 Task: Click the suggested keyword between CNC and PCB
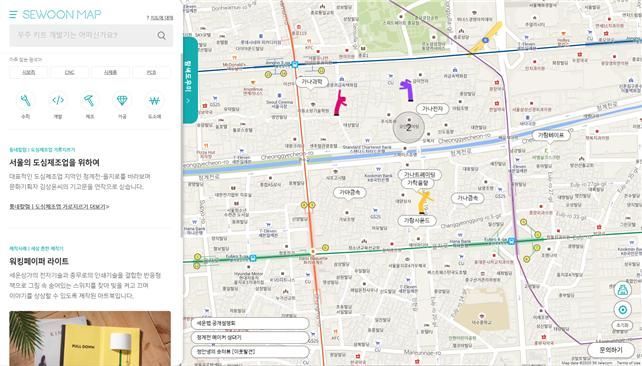coord(111,72)
